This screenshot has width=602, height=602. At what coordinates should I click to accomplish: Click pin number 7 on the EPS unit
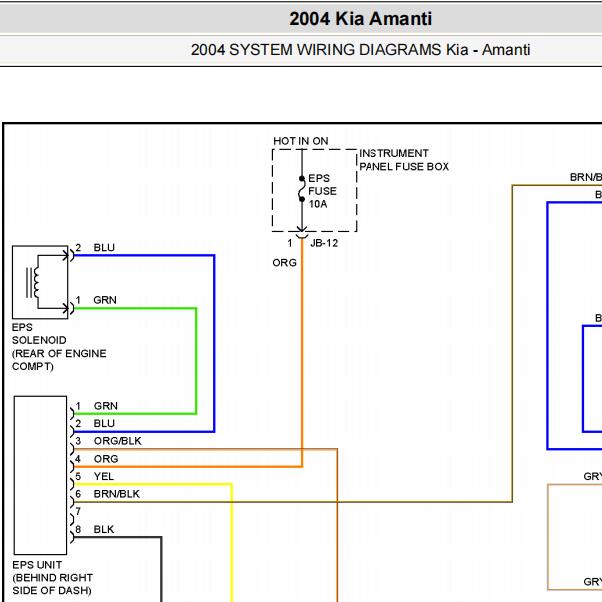[78, 511]
